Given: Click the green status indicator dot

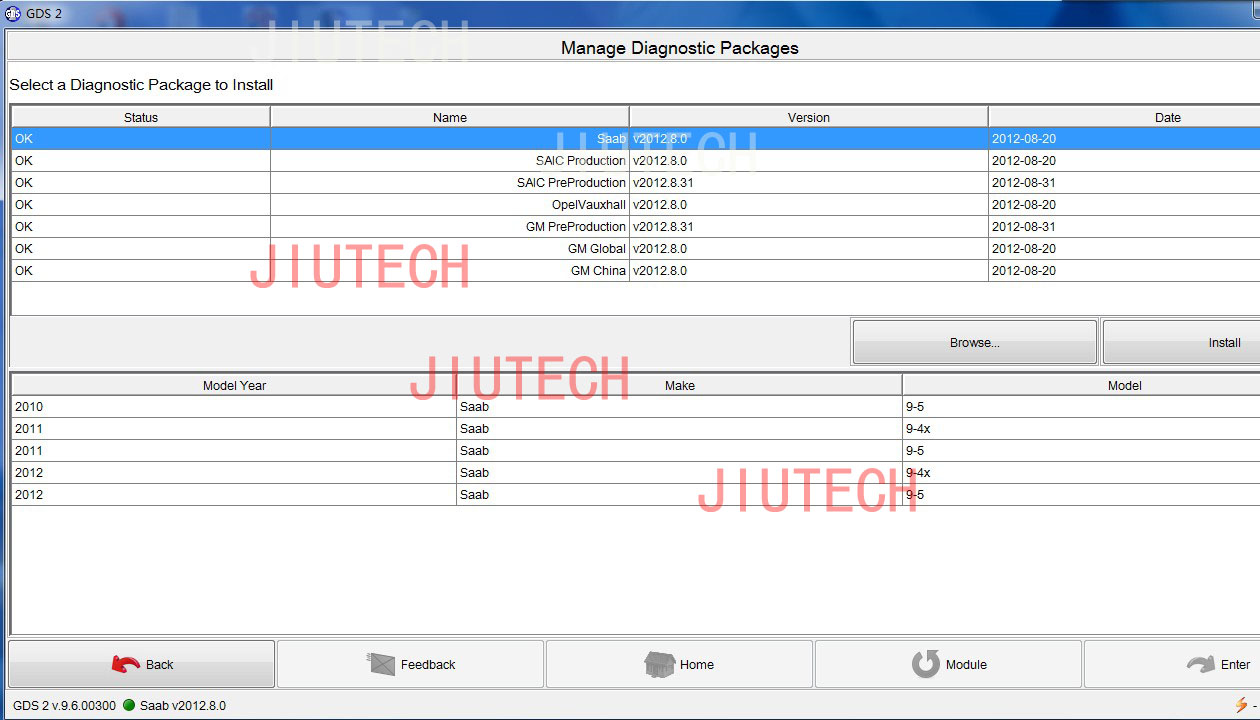Looking at the screenshot, I should pyautogui.click(x=129, y=705).
